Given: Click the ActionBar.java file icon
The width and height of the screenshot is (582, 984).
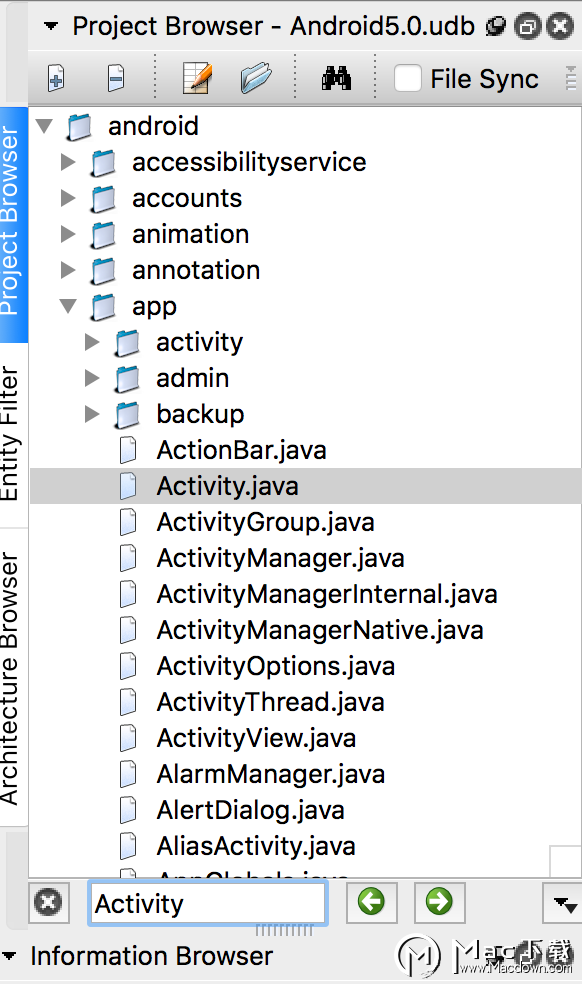Looking at the screenshot, I should pyautogui.click(x=128, y=450).
